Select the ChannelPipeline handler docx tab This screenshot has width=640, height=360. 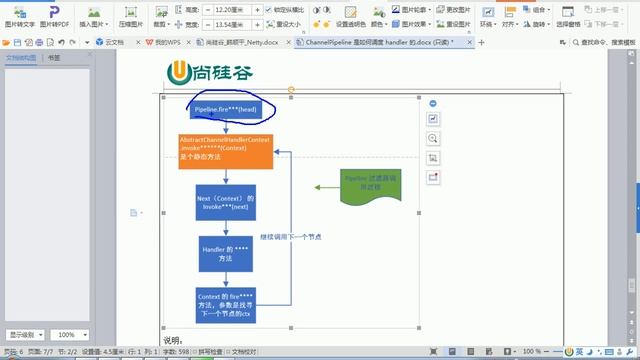coord(379,42)
